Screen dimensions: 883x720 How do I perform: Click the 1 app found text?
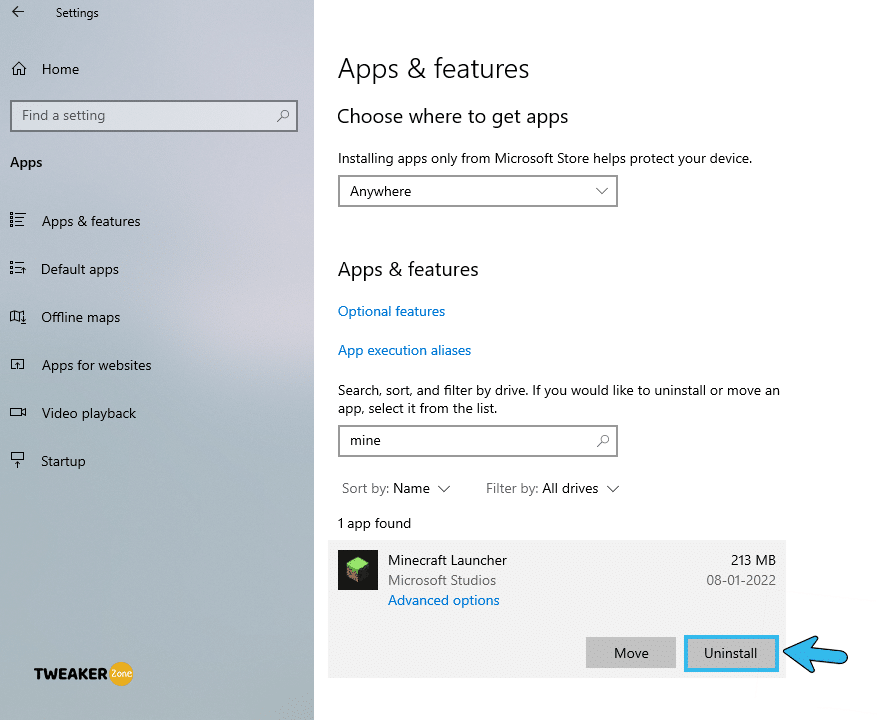[x=374, y=524]
